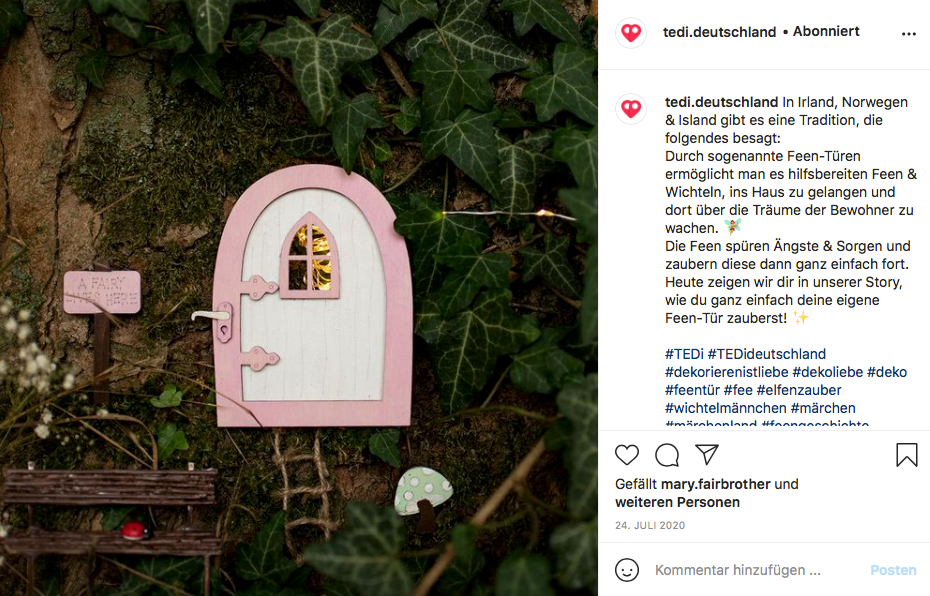Open the #feentür hashtag
The width and height of the screenshot is (930, 596).
pyautogui.click(x=692, y=390)
